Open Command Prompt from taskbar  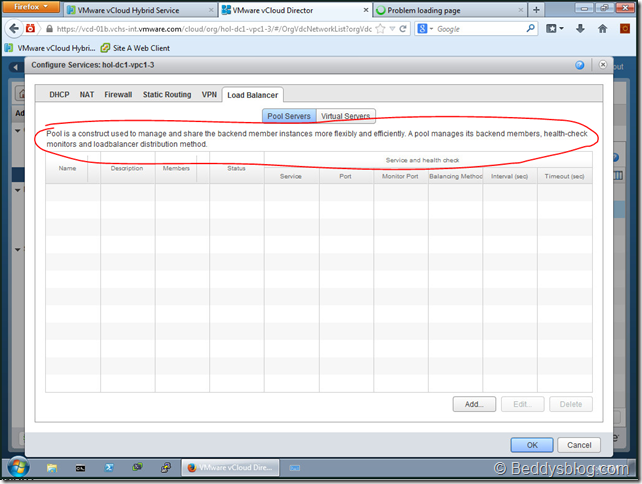click(x=80, y=468)
